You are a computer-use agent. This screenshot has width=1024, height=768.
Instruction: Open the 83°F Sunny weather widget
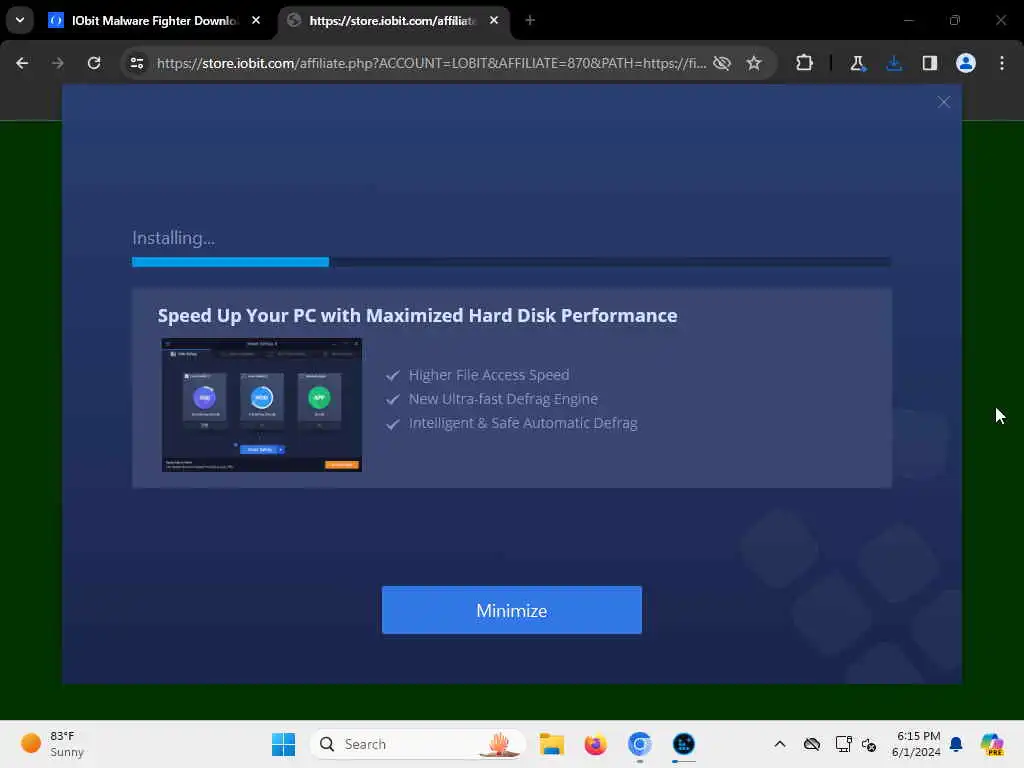tap(52, 744)
